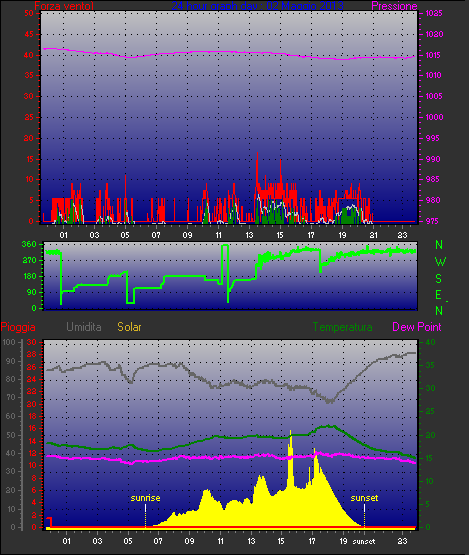Image resolution: width=469 pixels, height=555 pixels.
Task: Select the Umidita legend label
Action: point(84,327)
